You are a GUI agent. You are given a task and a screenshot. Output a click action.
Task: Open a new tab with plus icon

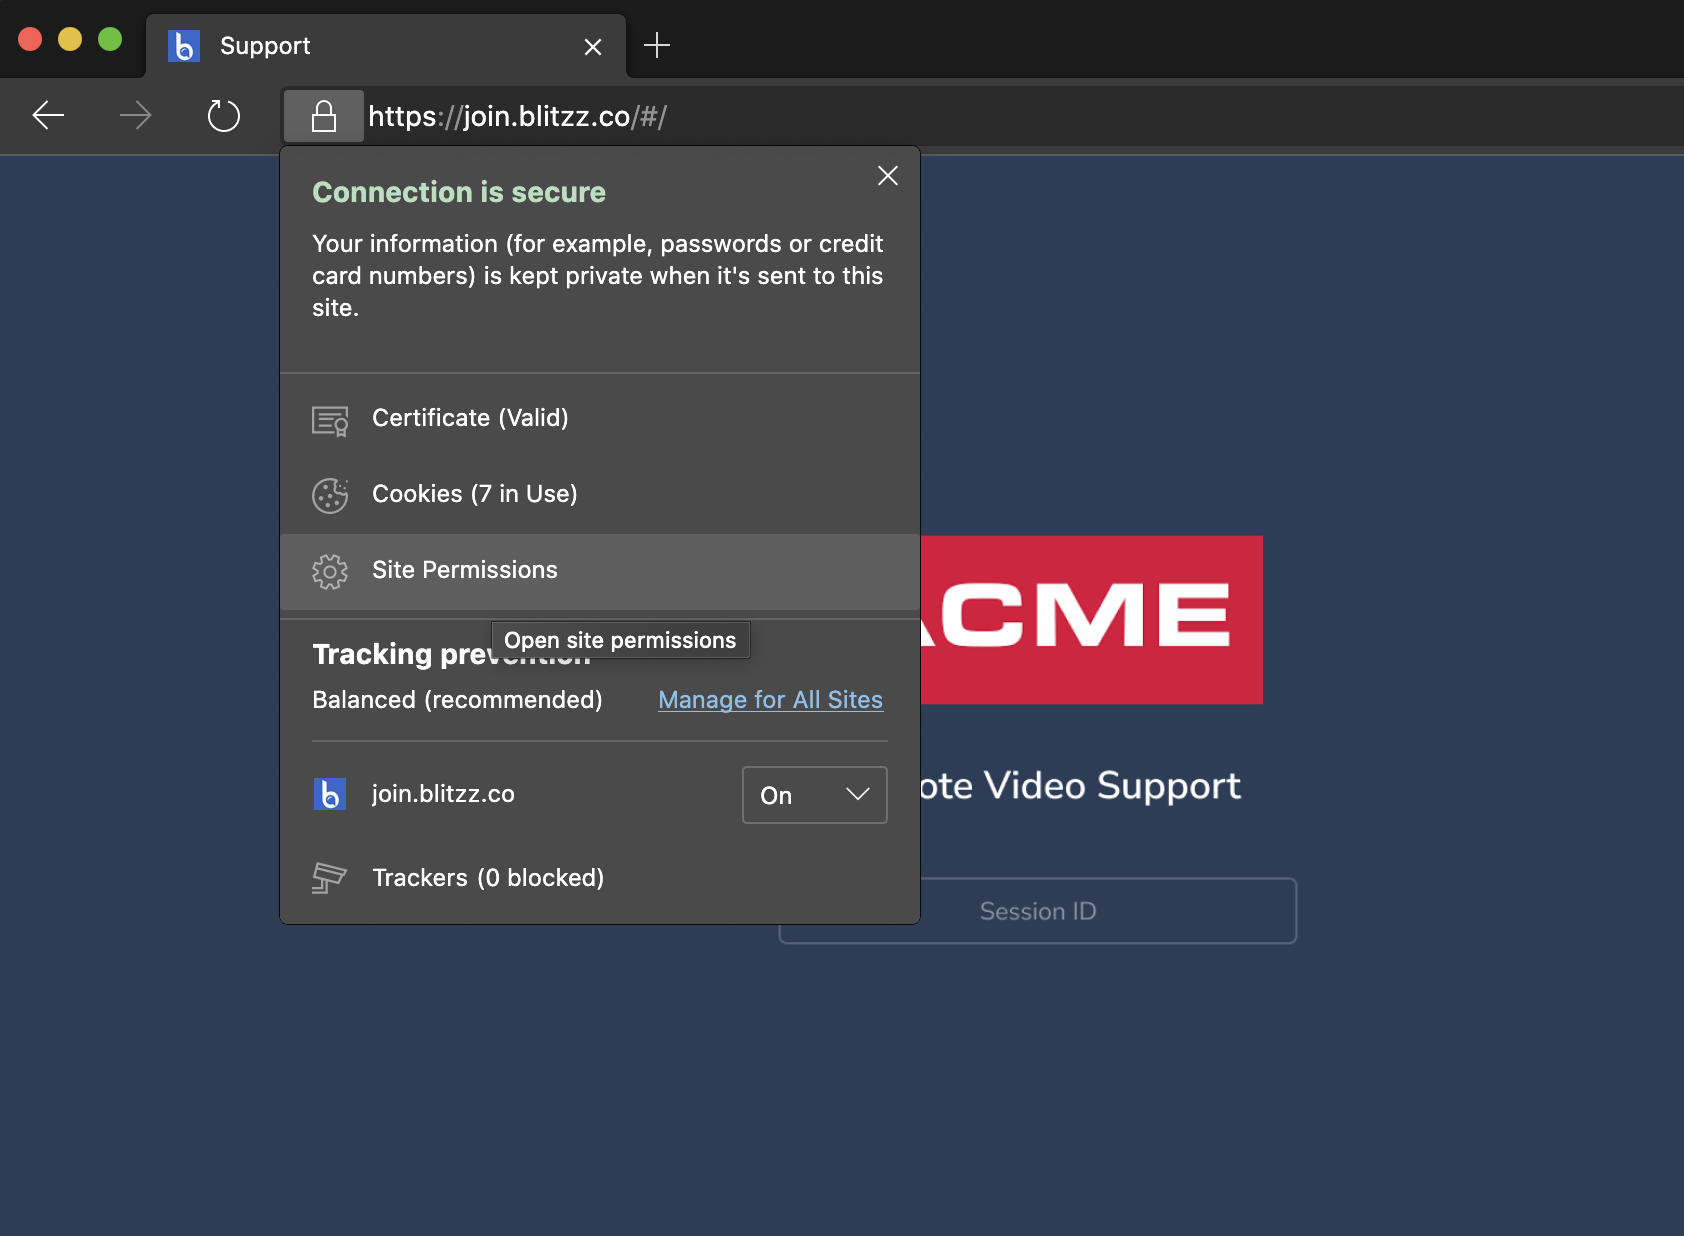coord(657,45)
